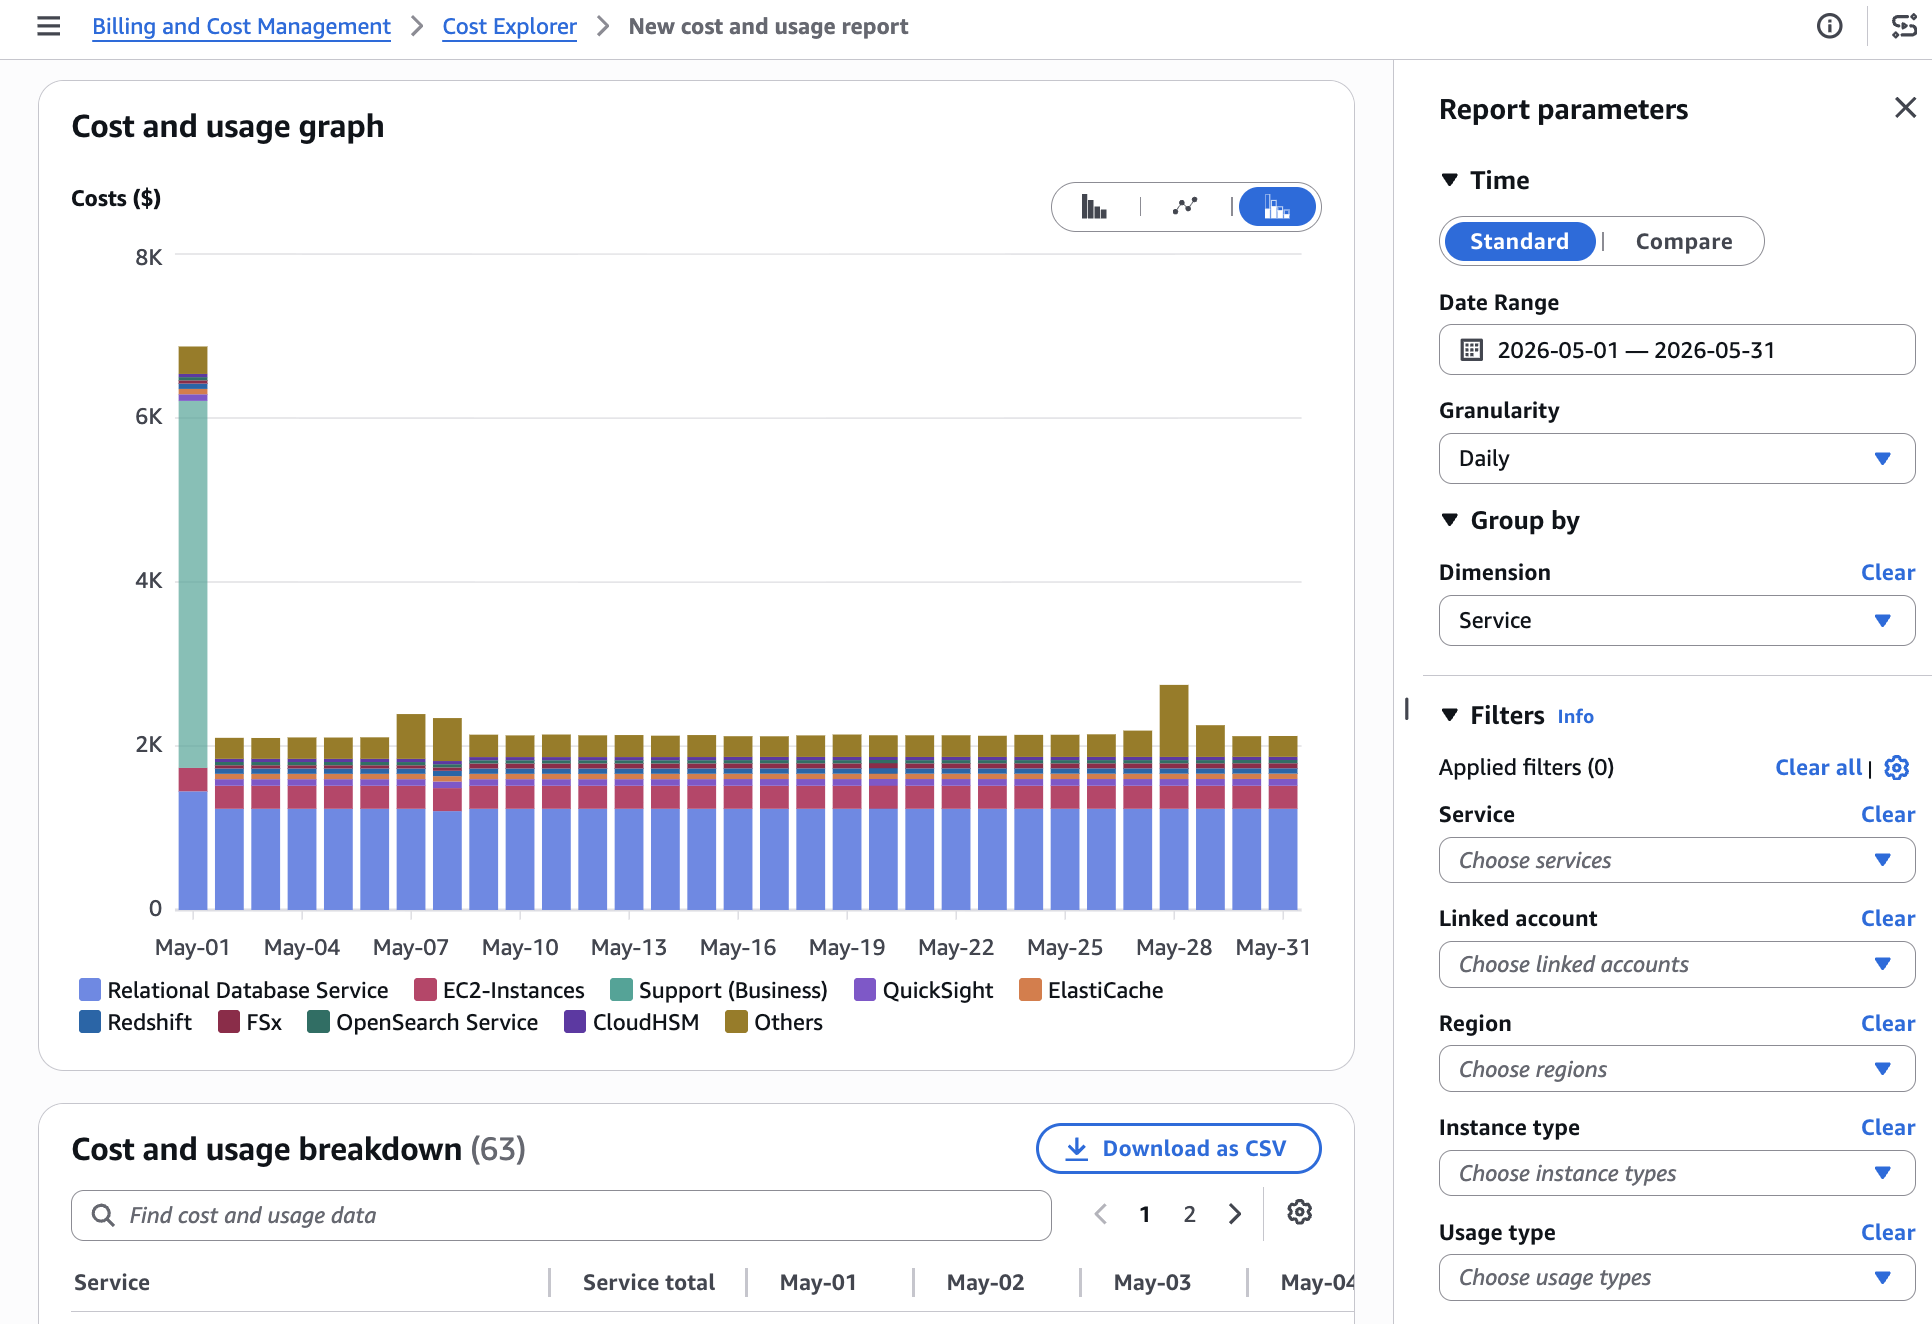Toggle Support (Business) legend swatch
The width and height of the screenshot is (1932, 1324).
pyautogui.click(x=621, y=990)
